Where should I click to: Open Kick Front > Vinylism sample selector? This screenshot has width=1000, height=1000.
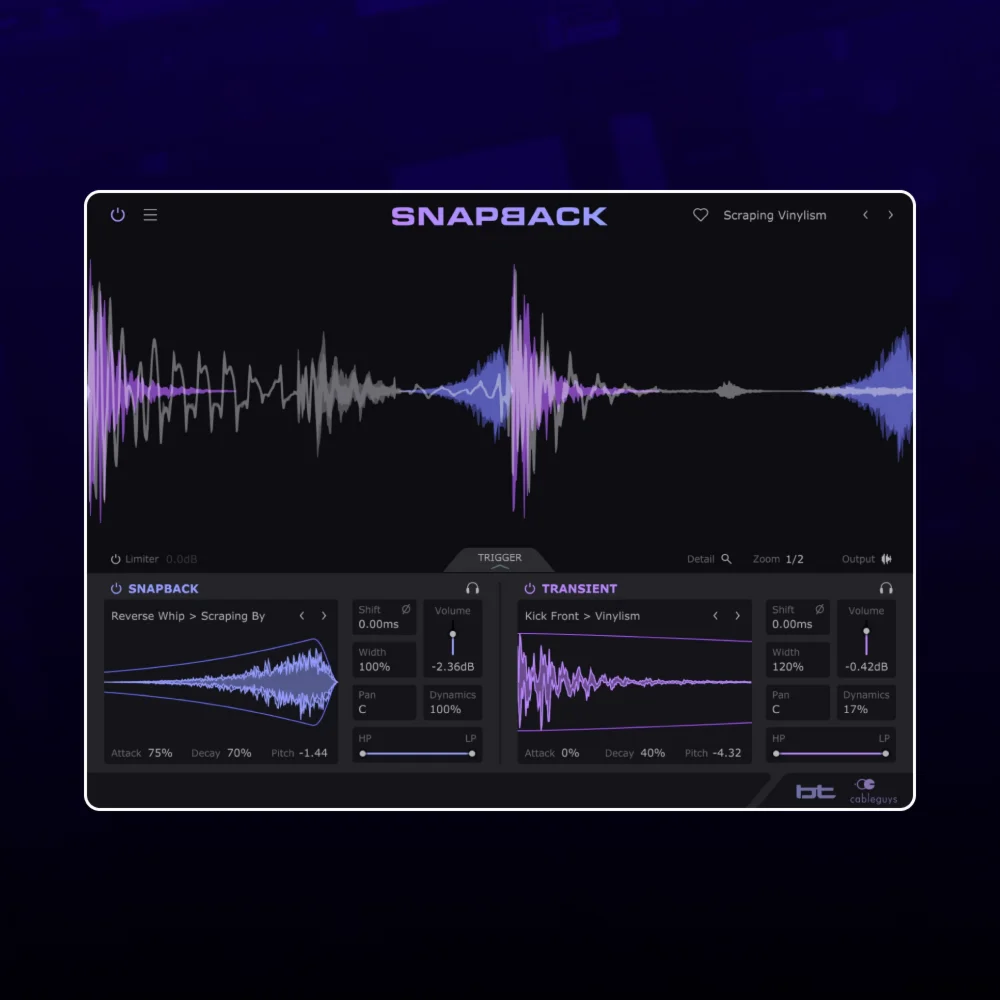coord(582,616)
